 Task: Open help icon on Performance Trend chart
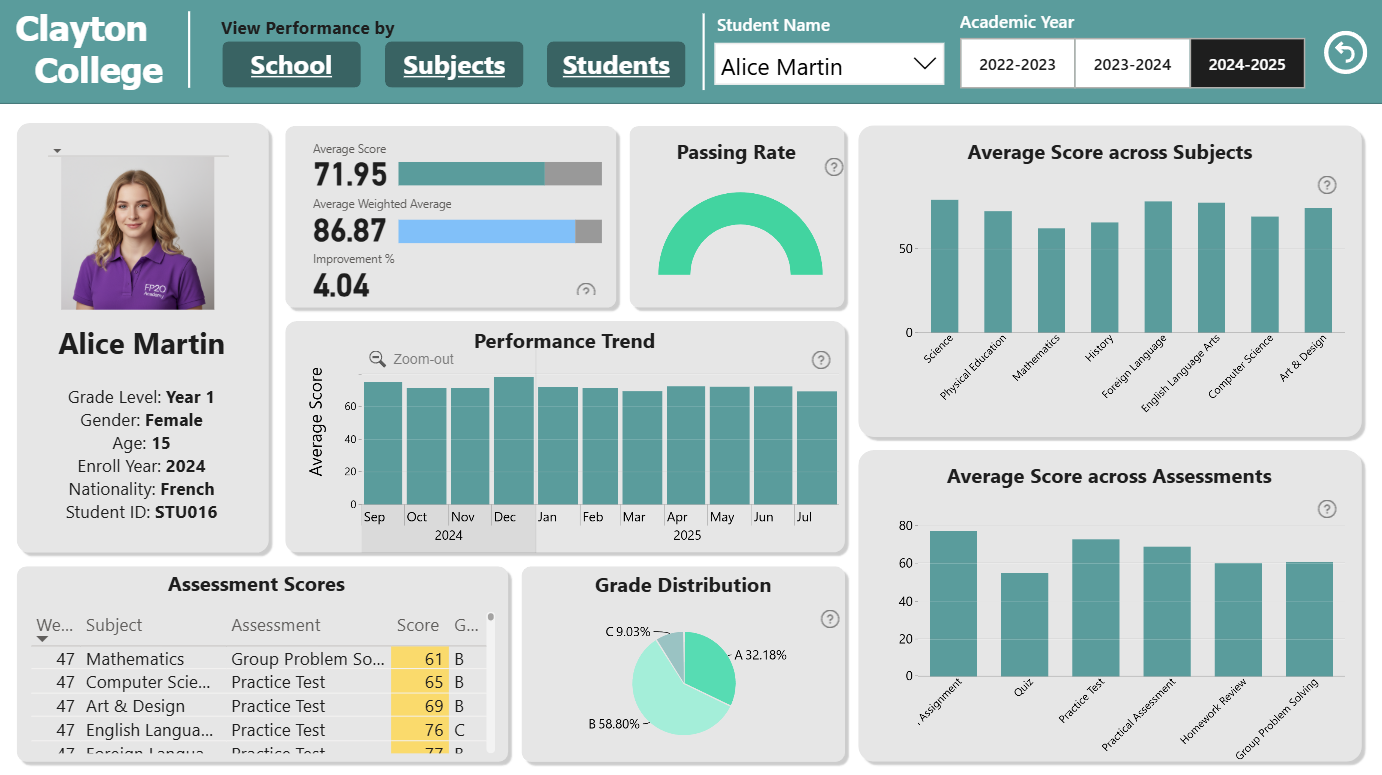(x=821, y=360)
